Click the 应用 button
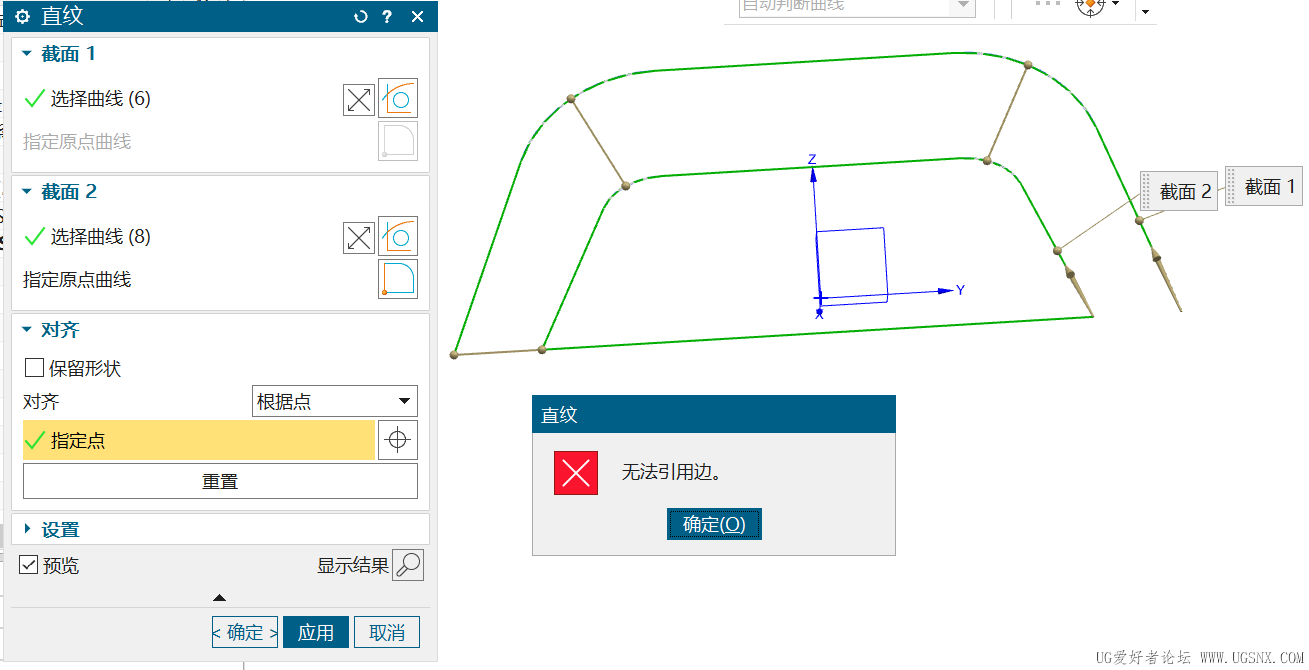Screen dimensions: 1309x670 click(x=316, y=632)
